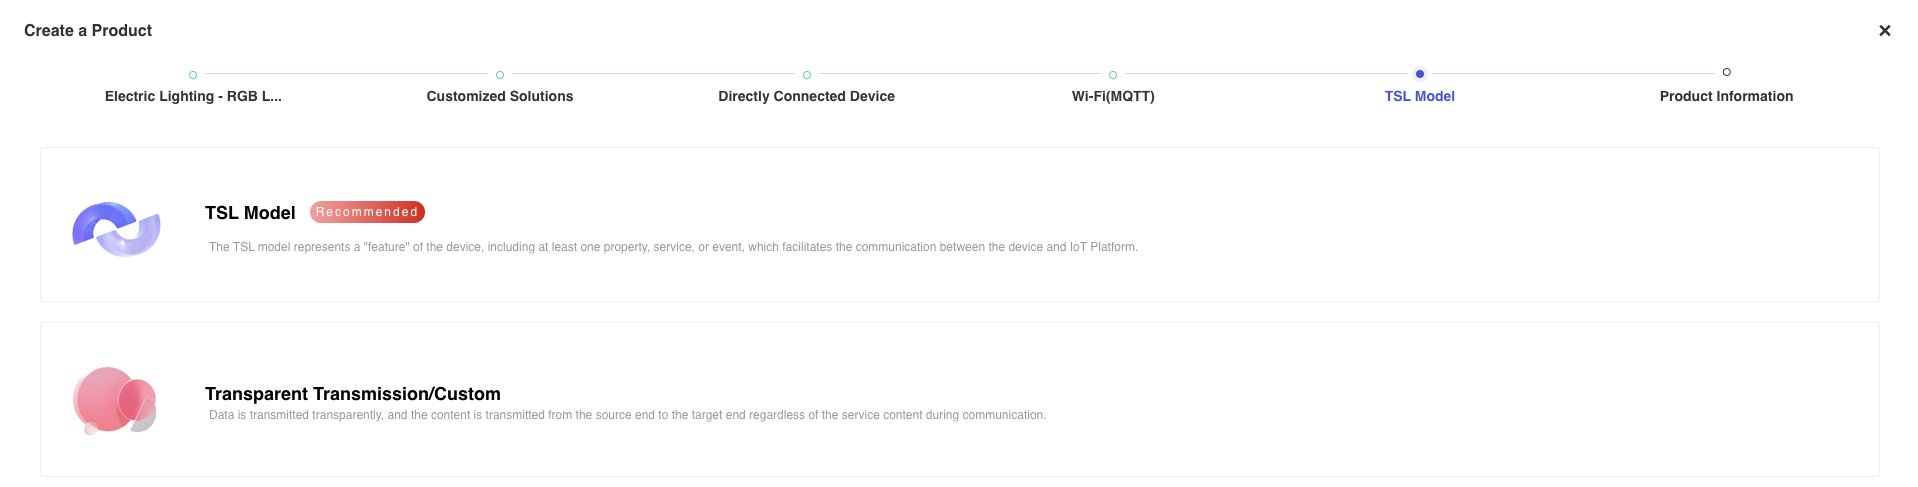
Task: Click the Product Information step circle
Action: click(1727, 72)
